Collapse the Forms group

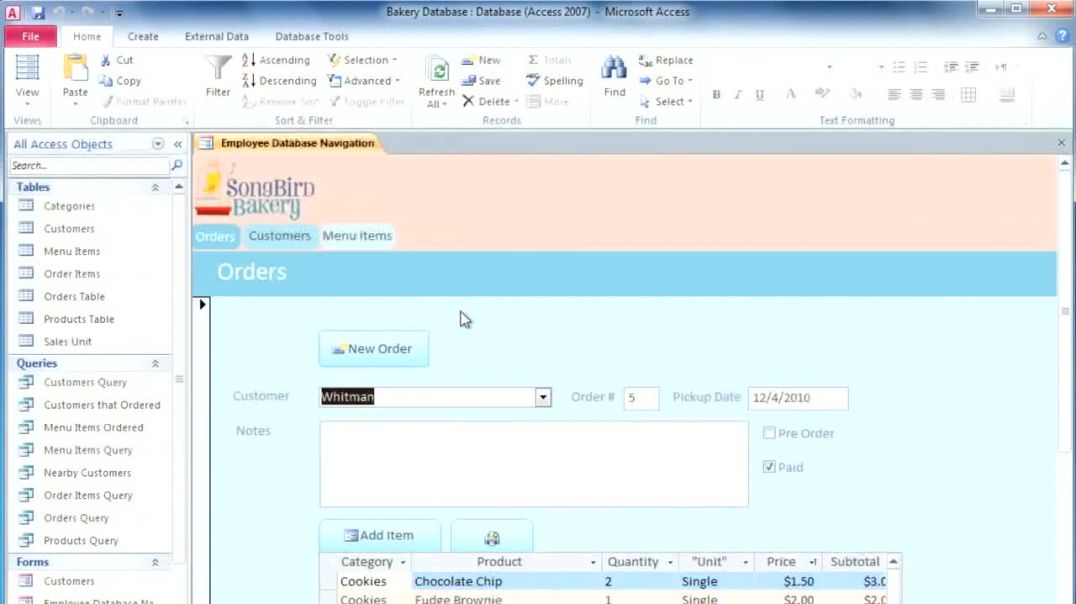[155, 562]
